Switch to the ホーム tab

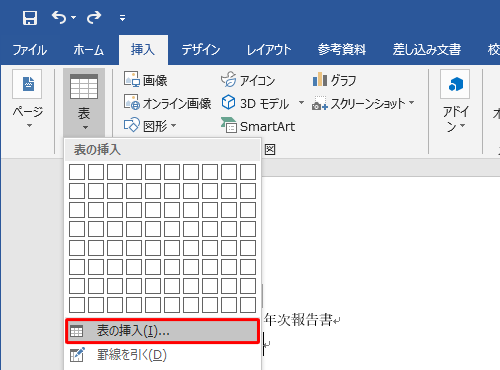pyautogui.click(x=89, y=50)
